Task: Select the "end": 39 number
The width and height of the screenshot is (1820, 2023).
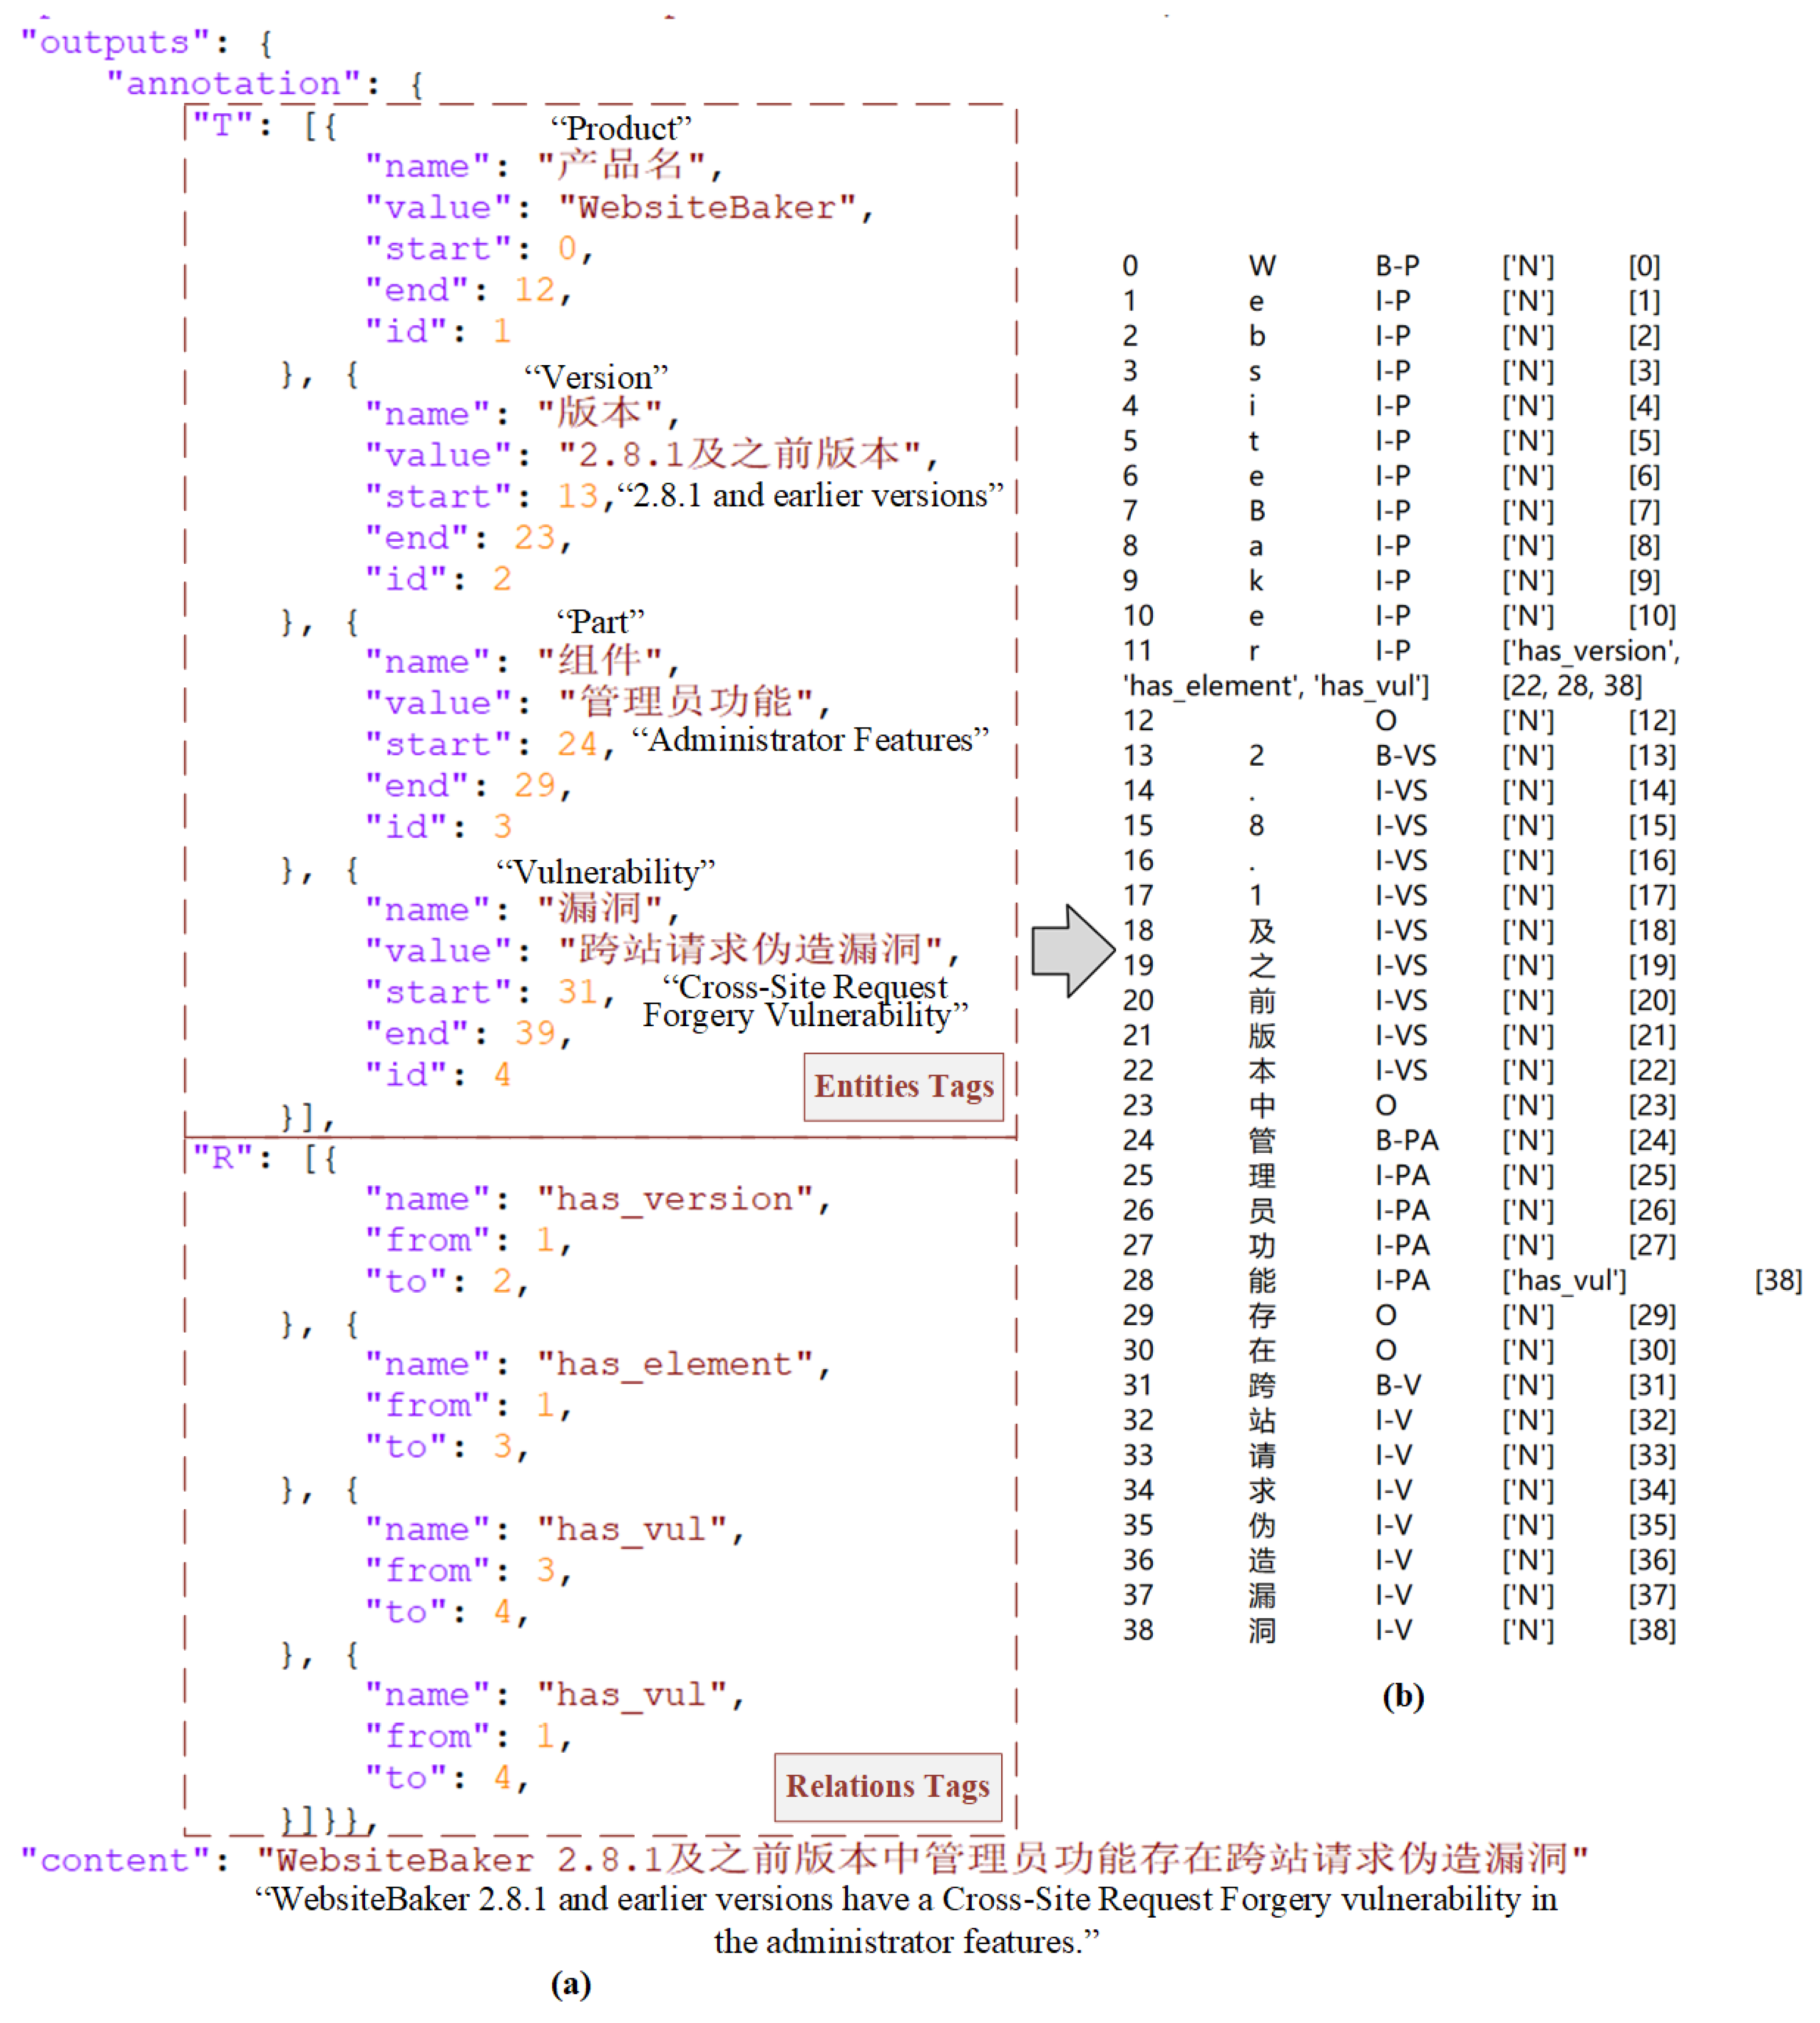Action: point(534,1033)
